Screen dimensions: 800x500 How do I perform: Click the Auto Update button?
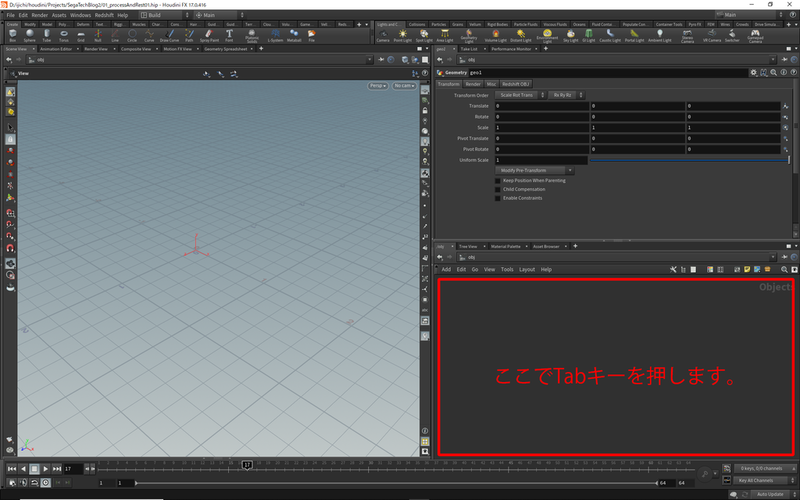pyautogui.click(x=770, y=494)
